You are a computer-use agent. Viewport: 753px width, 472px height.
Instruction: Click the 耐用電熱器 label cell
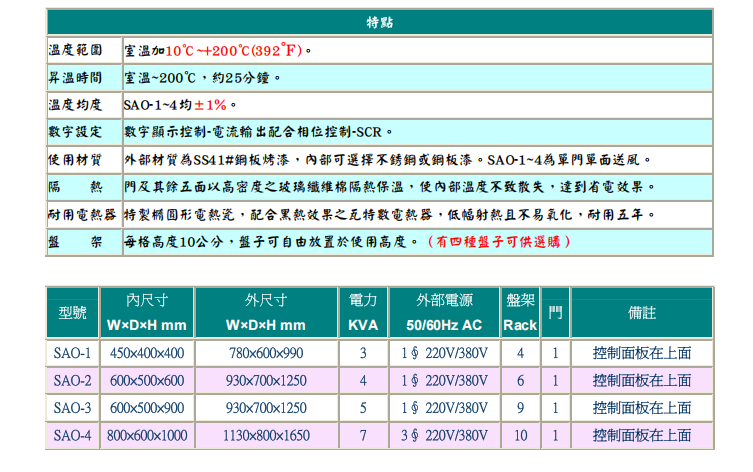click(82, 215)
